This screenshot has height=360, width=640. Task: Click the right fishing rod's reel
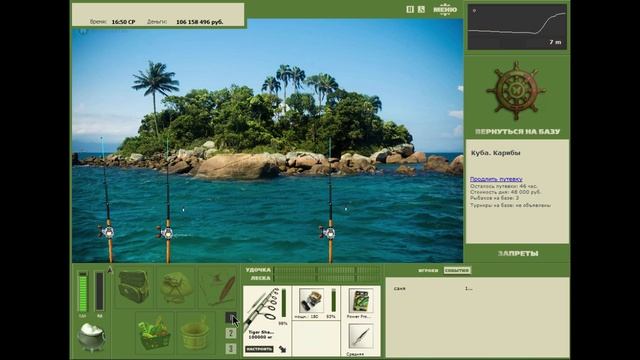pos(328,233)
